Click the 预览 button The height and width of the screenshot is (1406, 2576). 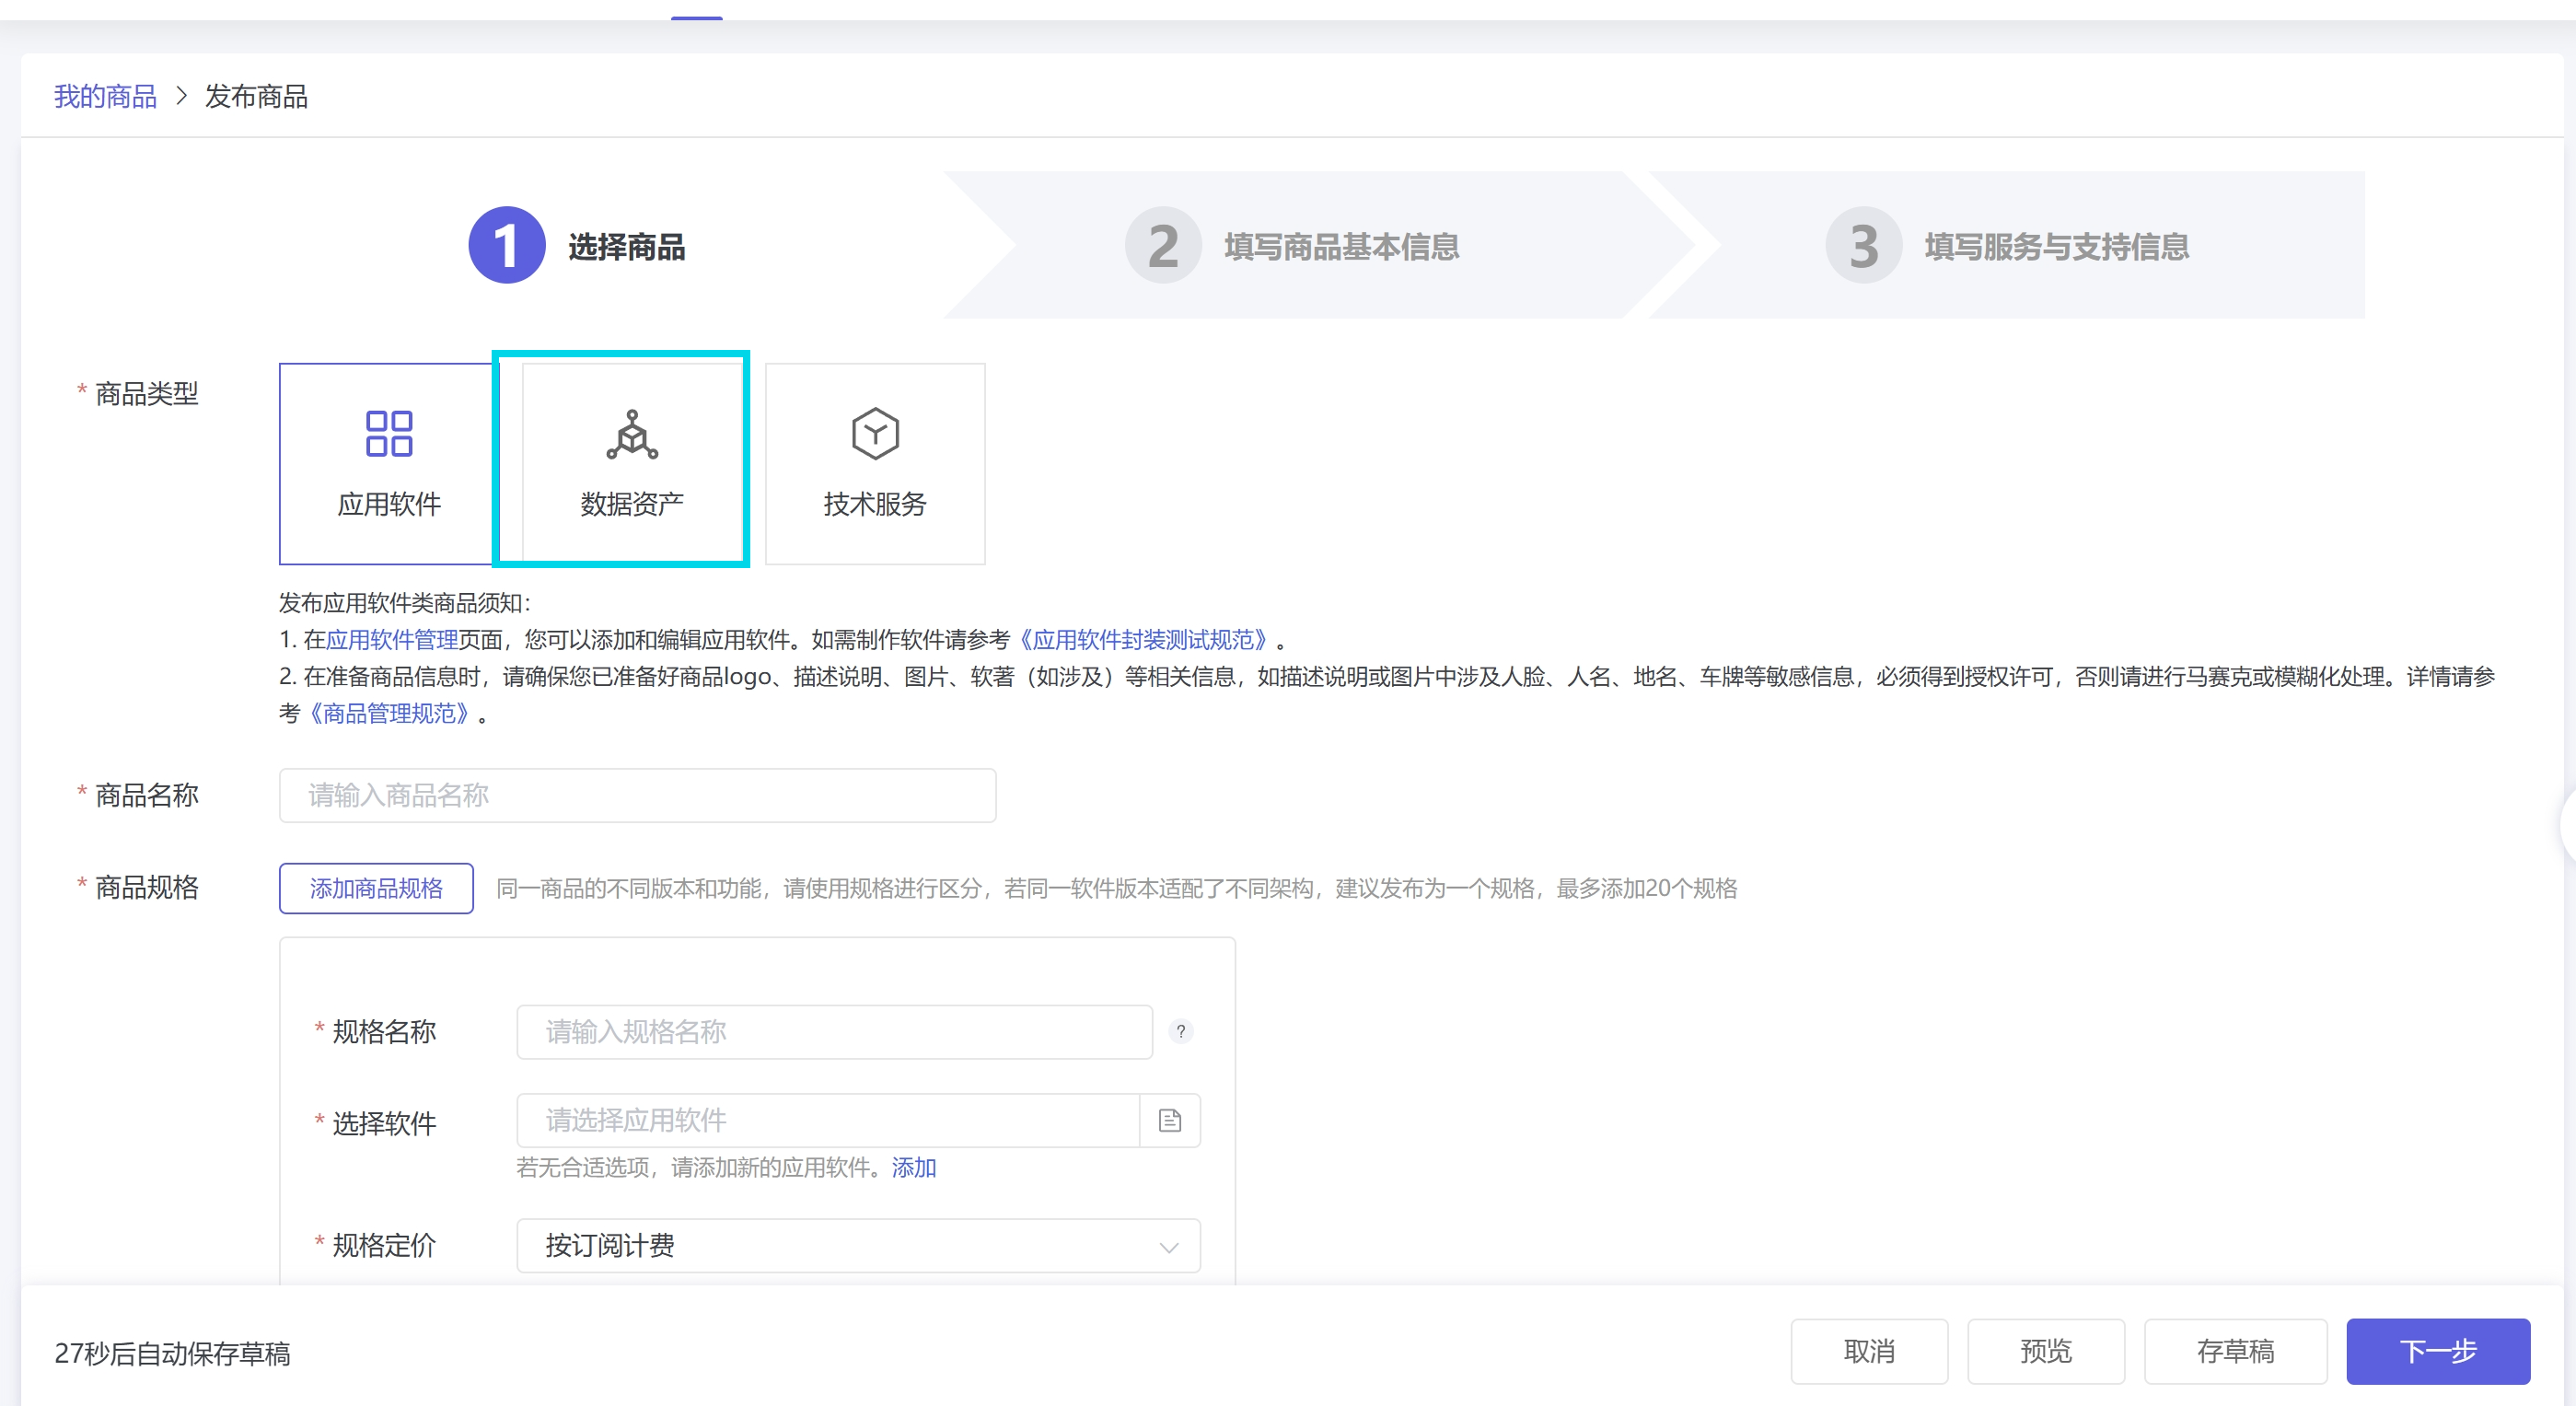[x=2046, y=1351]
